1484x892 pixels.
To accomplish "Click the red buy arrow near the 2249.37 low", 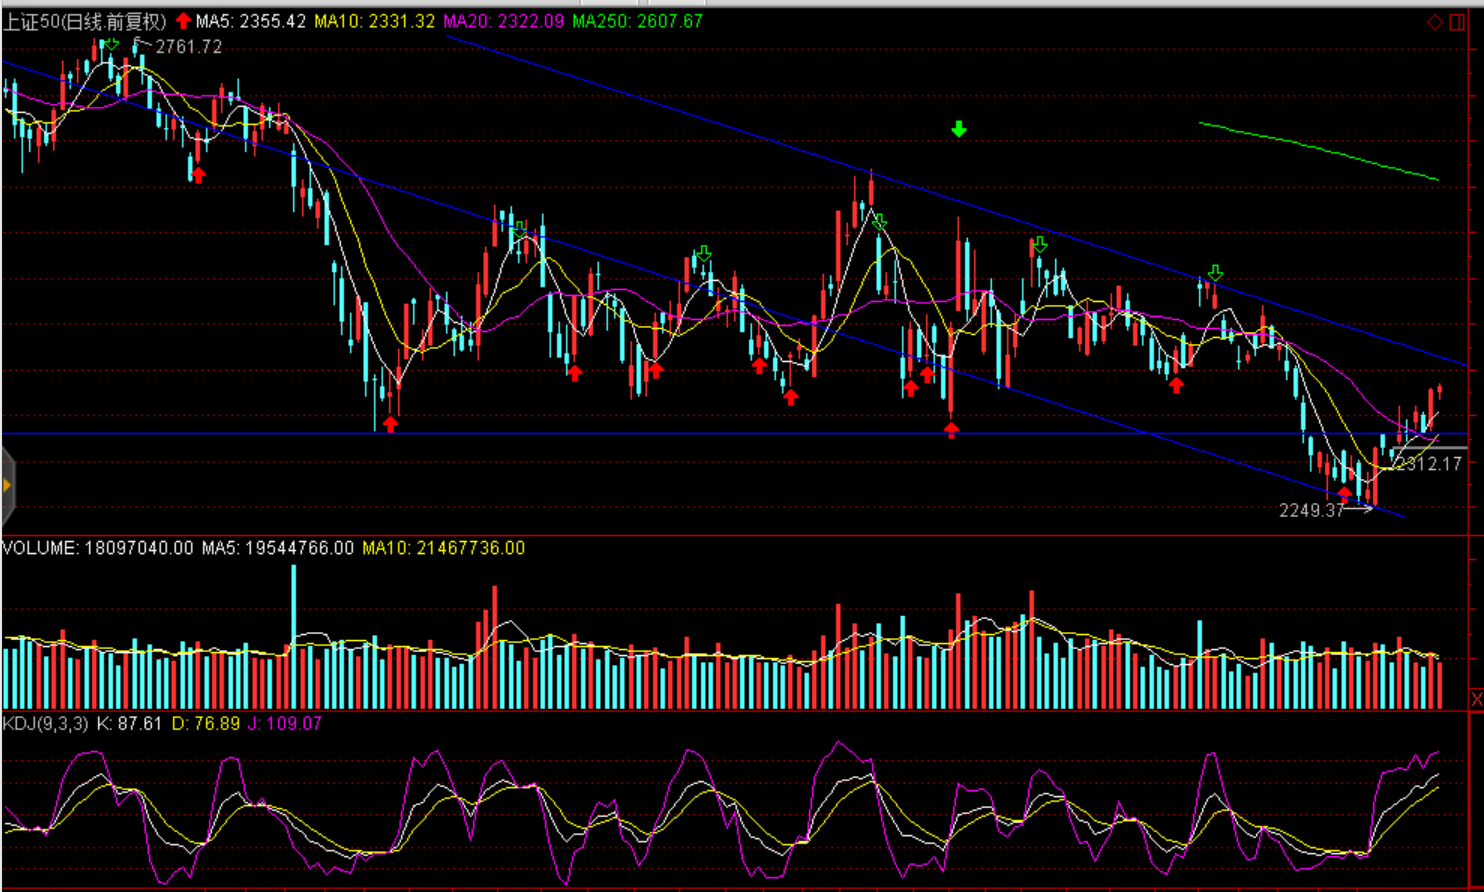I will (x=1345, y=494).
